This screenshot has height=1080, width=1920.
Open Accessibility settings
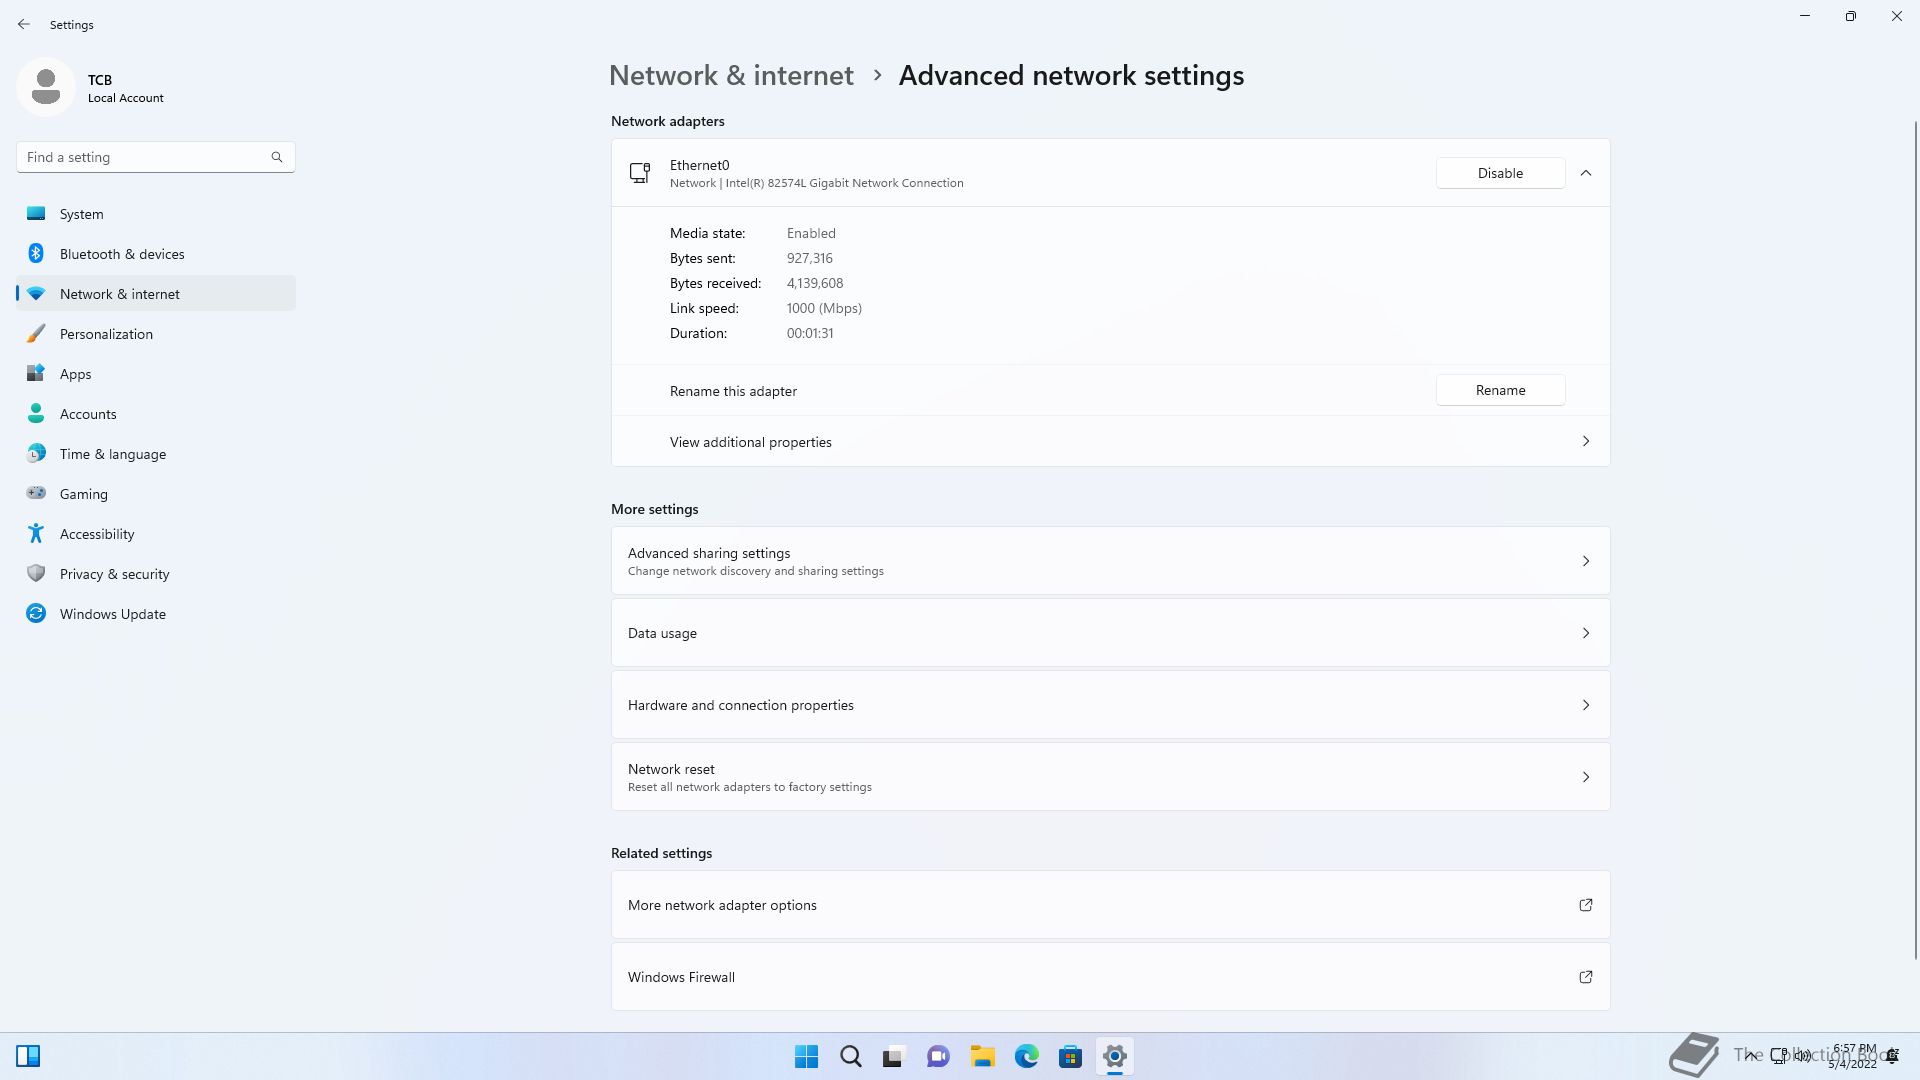[97, 534]
